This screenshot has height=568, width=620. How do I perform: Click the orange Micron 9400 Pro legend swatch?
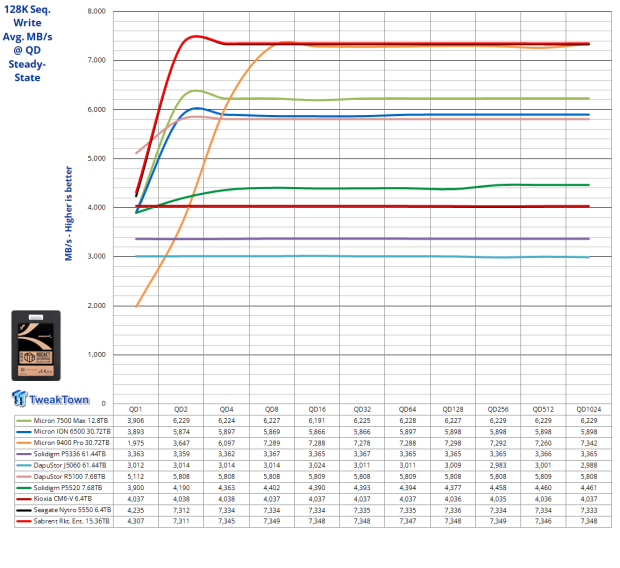tap(23, 443)
